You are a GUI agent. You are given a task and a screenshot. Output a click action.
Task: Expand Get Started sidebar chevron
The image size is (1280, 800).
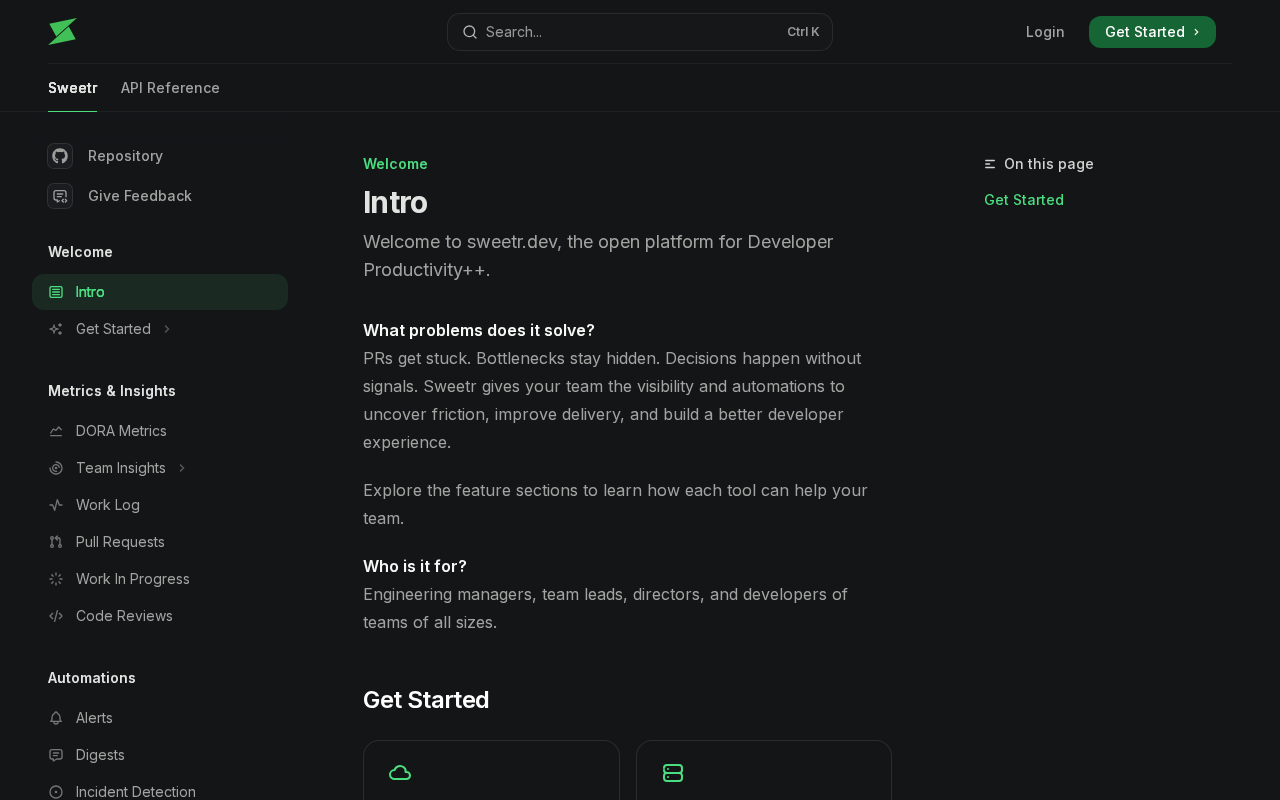coord(167,329)
